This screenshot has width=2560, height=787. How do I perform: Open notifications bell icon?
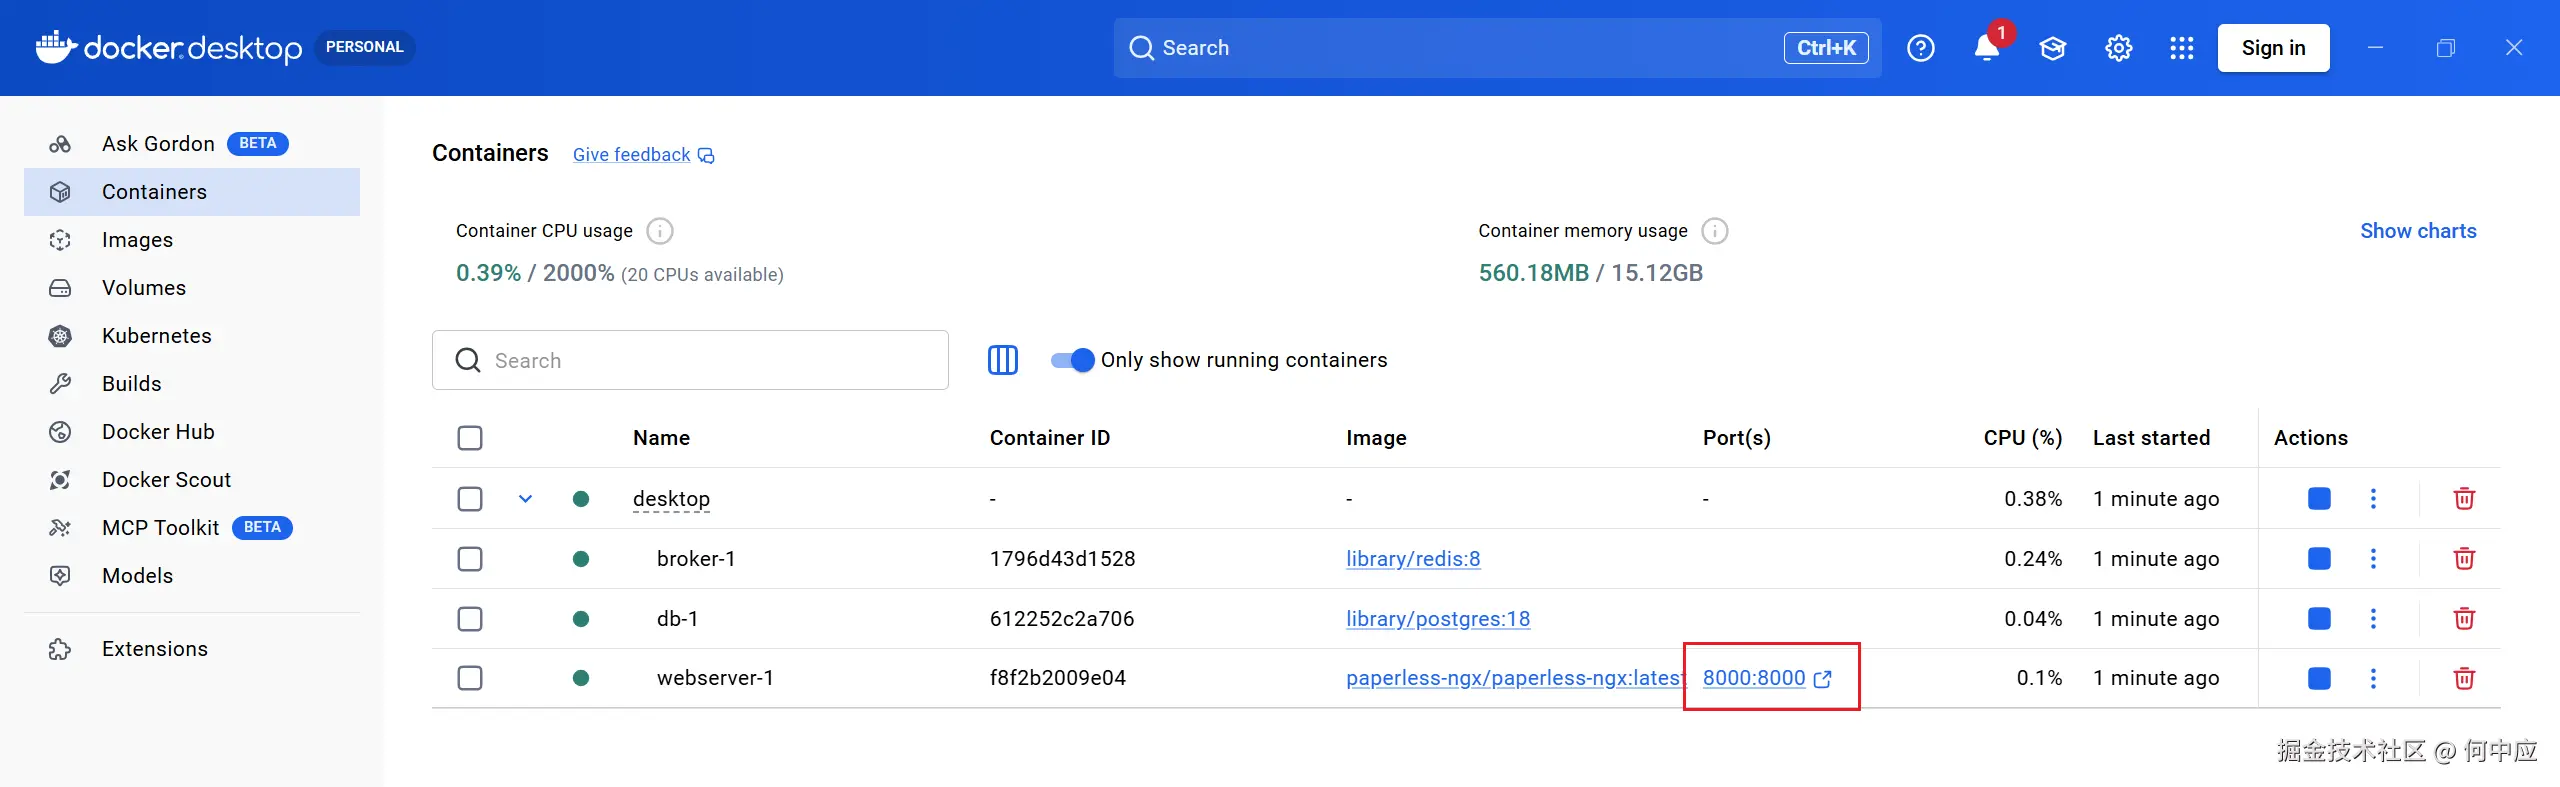(1987, 48)
